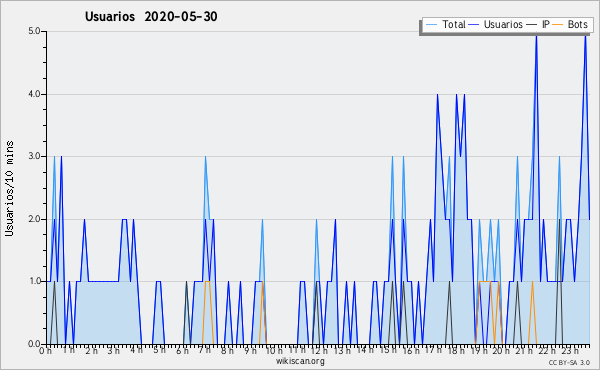Click the '12 h' x-axis label
This screenshot has width=600, height=370.
tap(319, 351)
